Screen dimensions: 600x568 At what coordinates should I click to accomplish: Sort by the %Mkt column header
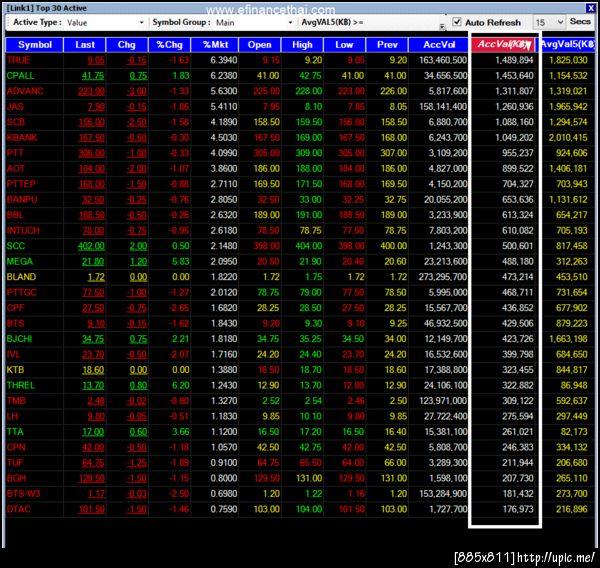[215, 45]
